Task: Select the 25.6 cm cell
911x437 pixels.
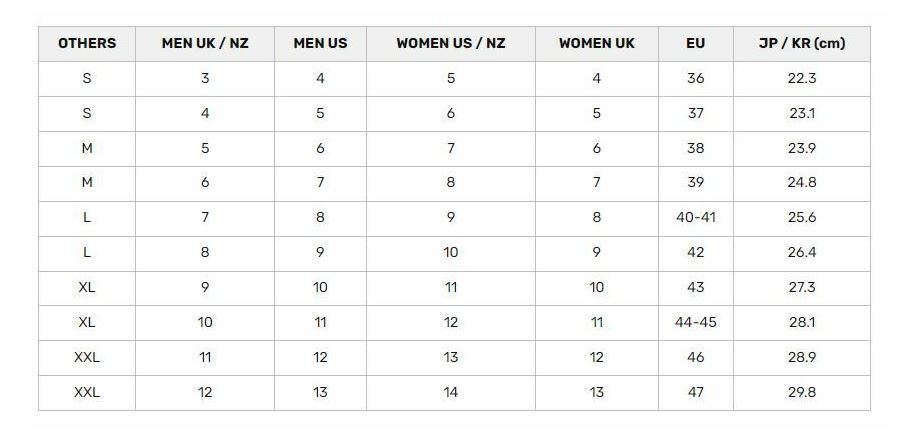Action: pos(802,218)
